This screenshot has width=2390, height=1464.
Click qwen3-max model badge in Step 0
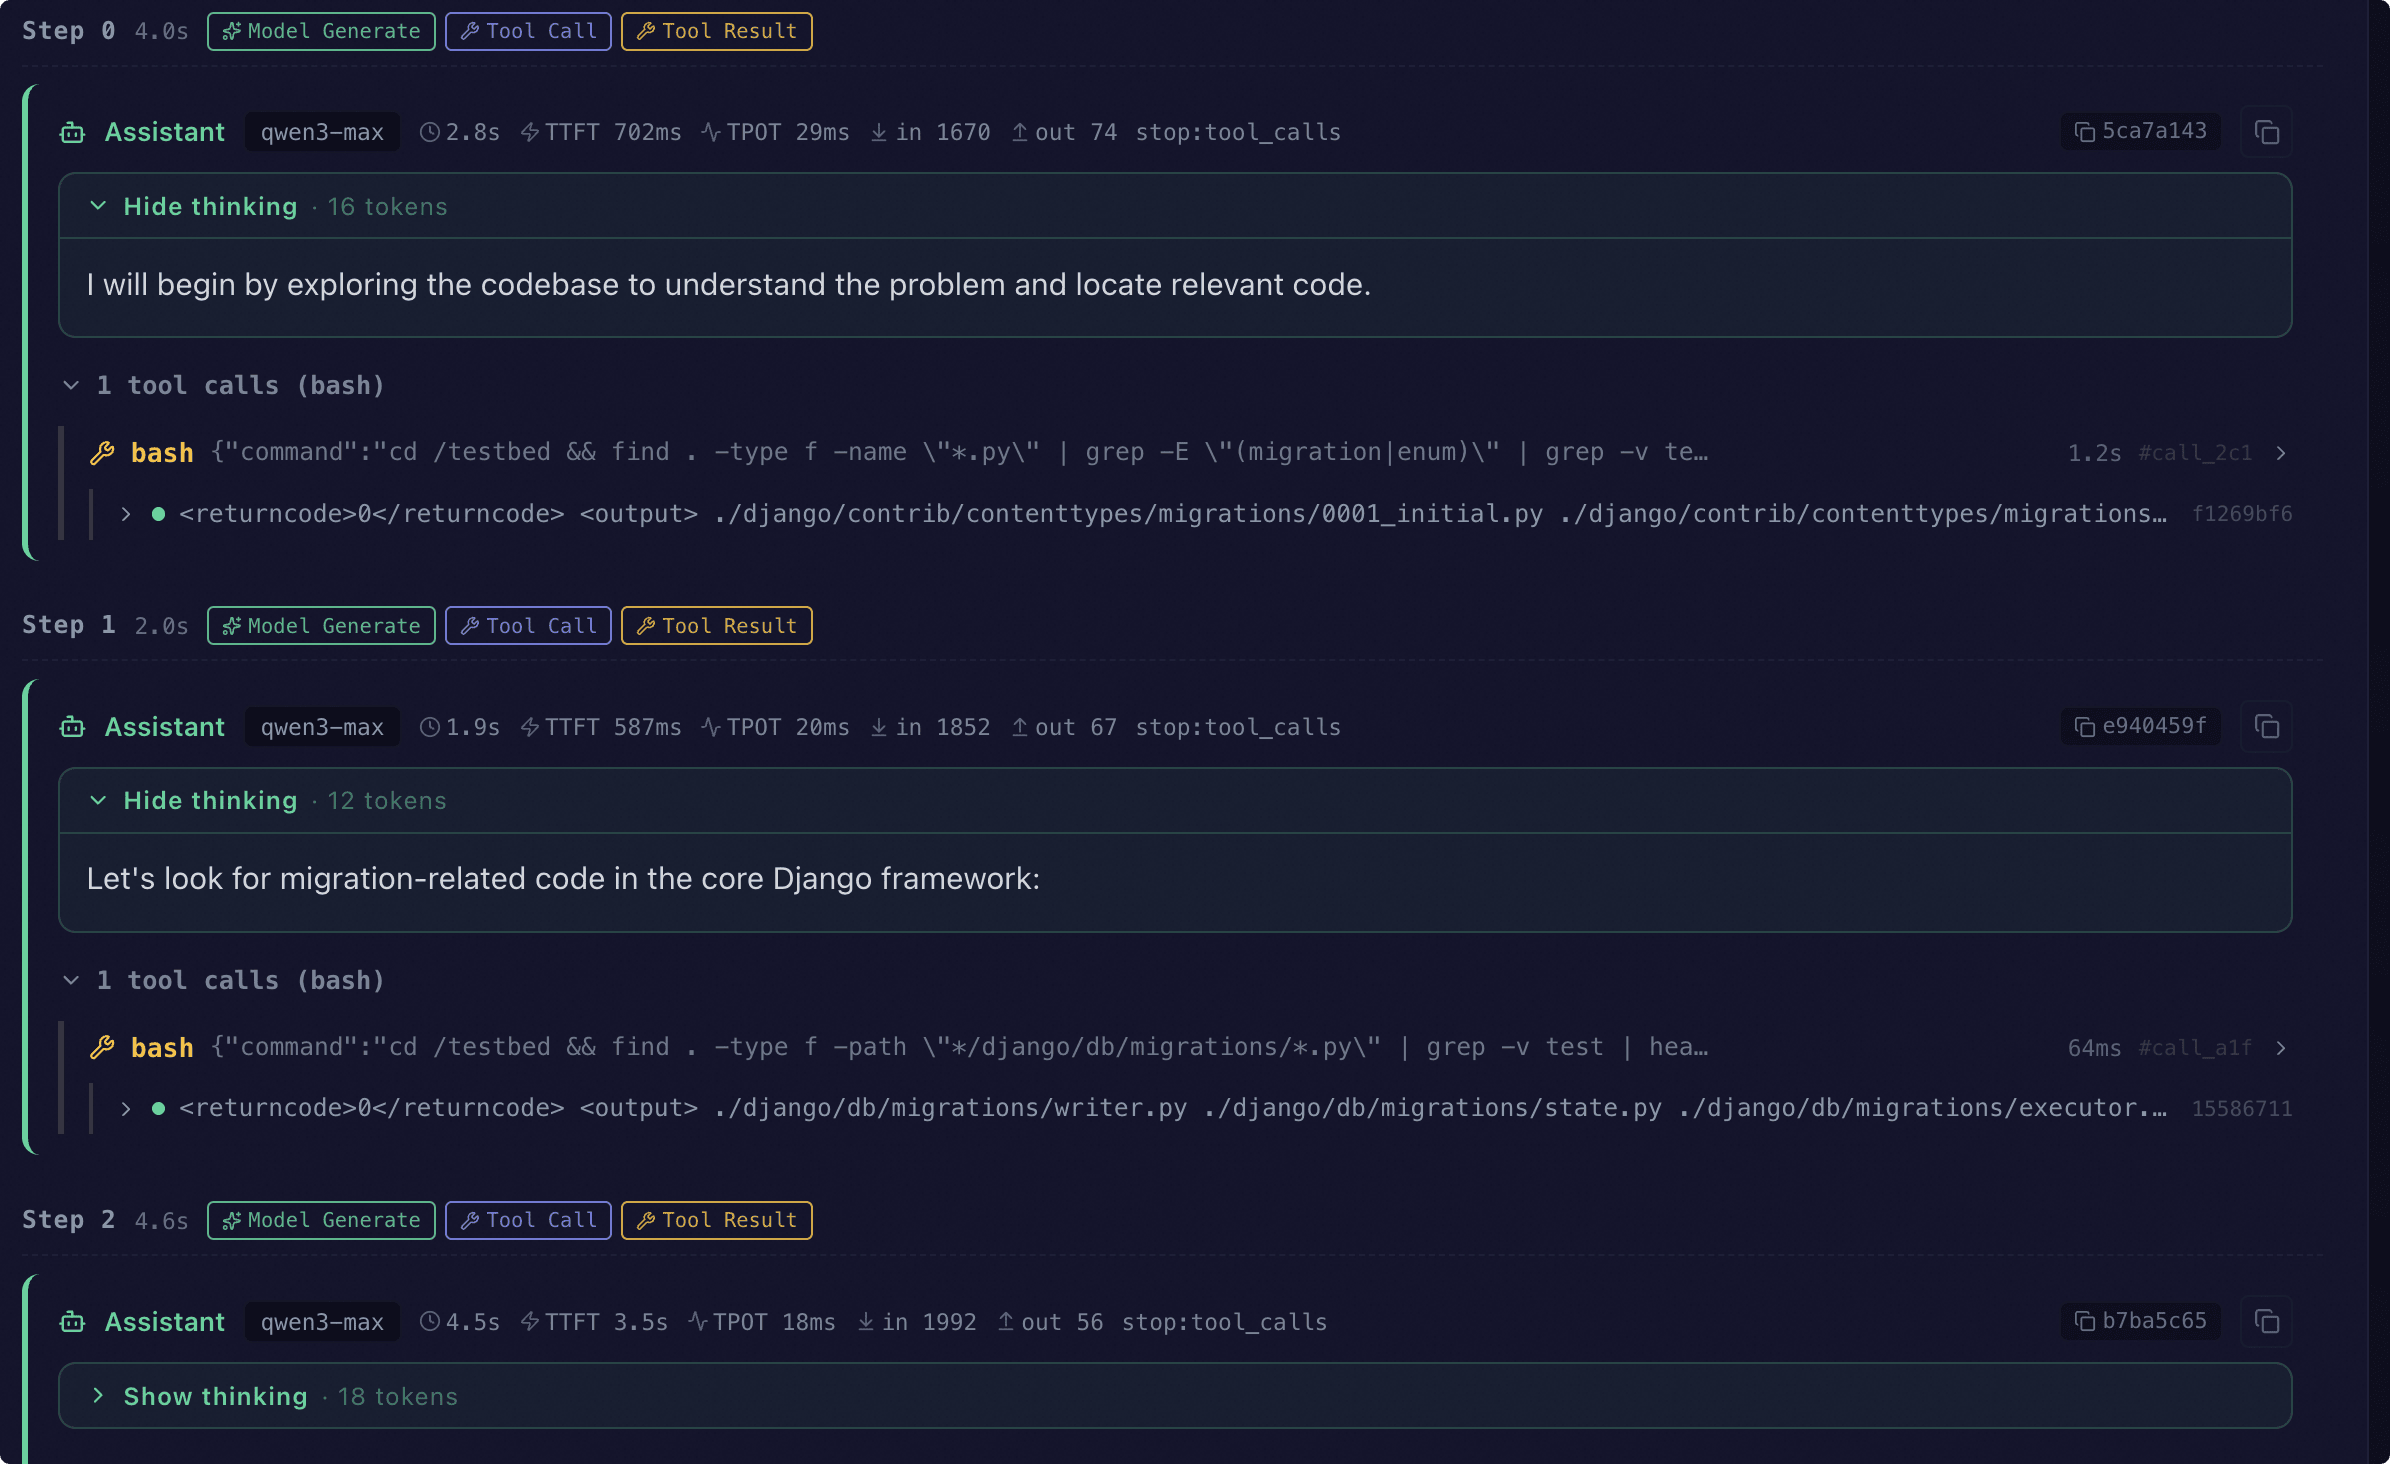322,132
